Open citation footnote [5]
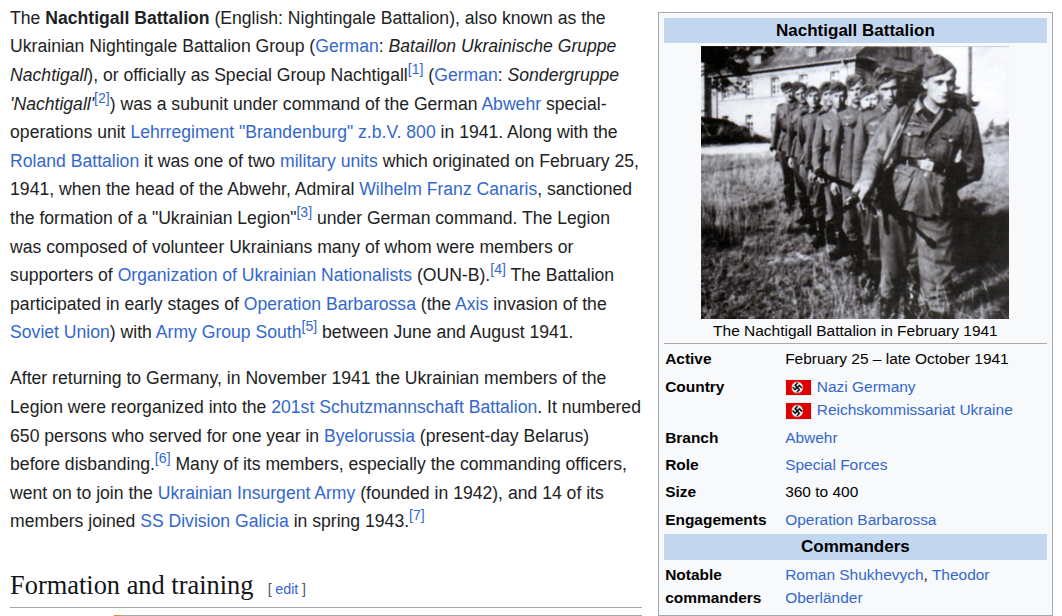The image size is (1062, 616). [x=309, y=327]
